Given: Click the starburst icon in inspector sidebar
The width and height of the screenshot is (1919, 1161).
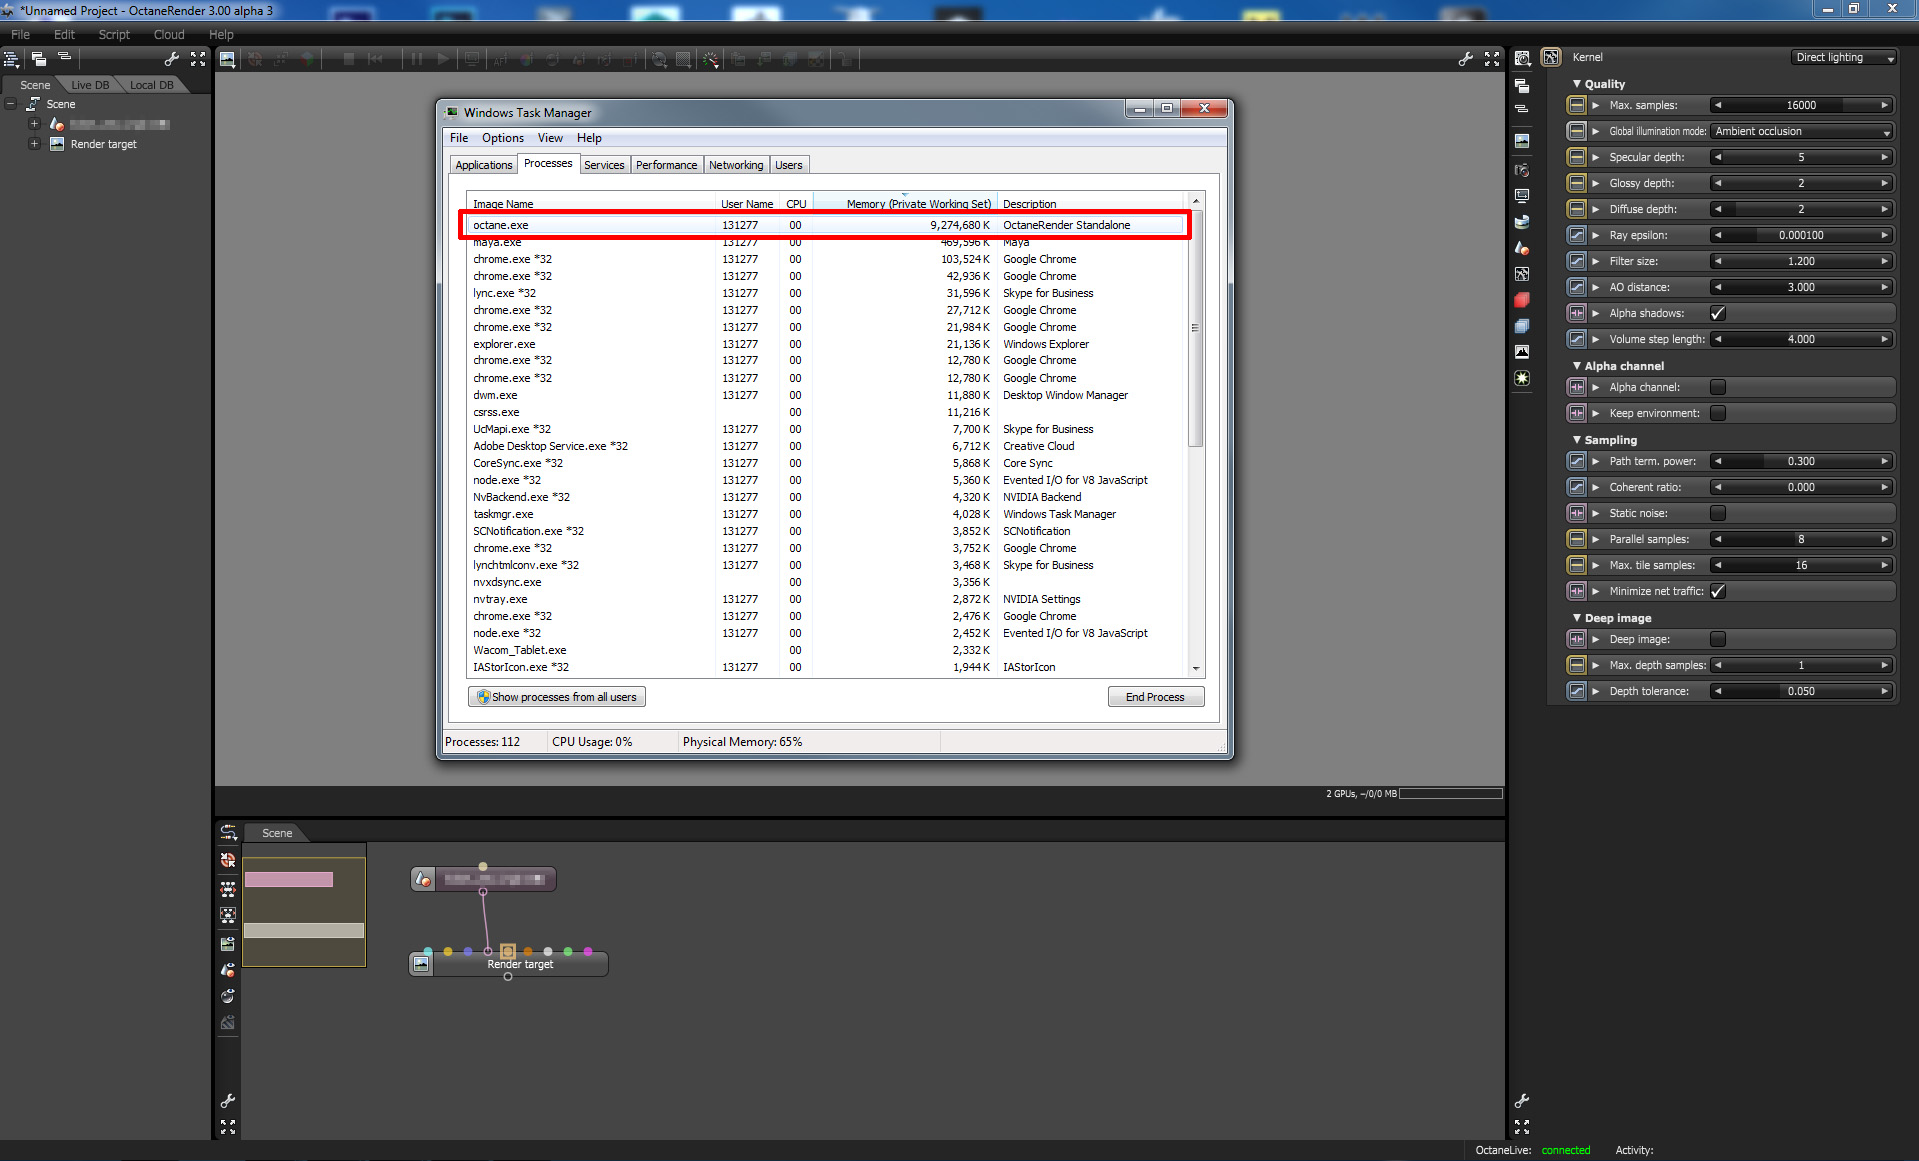Looking at the screenshot, I should coord(1522,378).
